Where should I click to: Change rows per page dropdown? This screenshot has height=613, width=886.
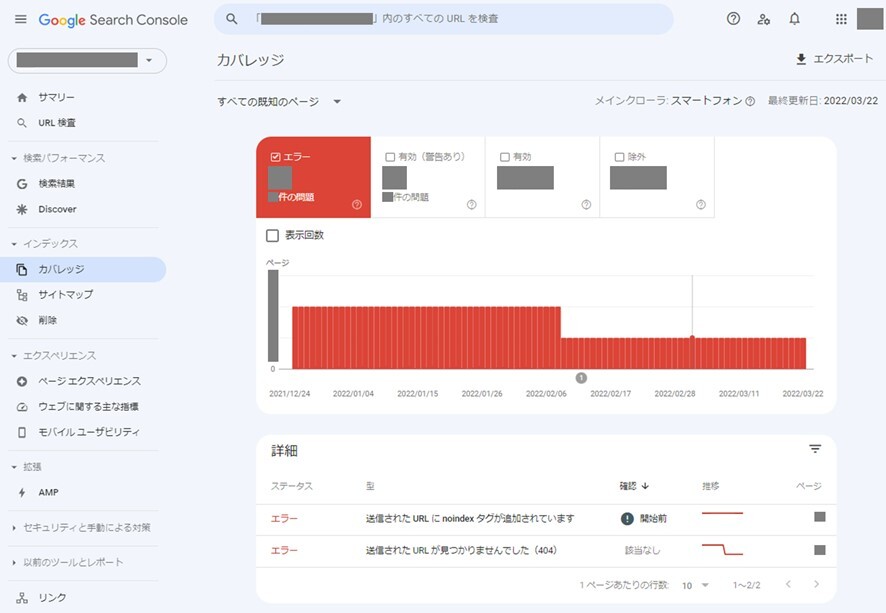click(x=696, y=585)
